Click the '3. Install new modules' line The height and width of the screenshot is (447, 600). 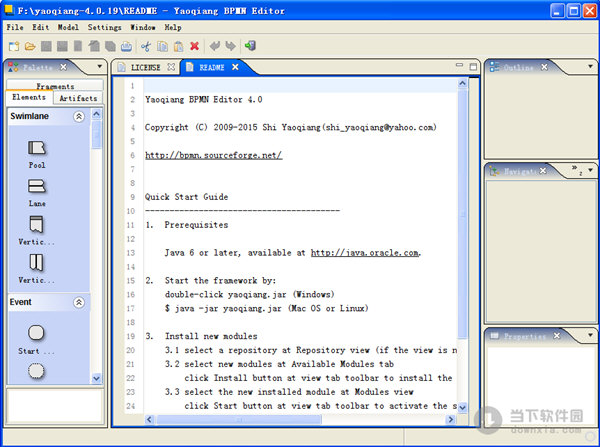201,336
